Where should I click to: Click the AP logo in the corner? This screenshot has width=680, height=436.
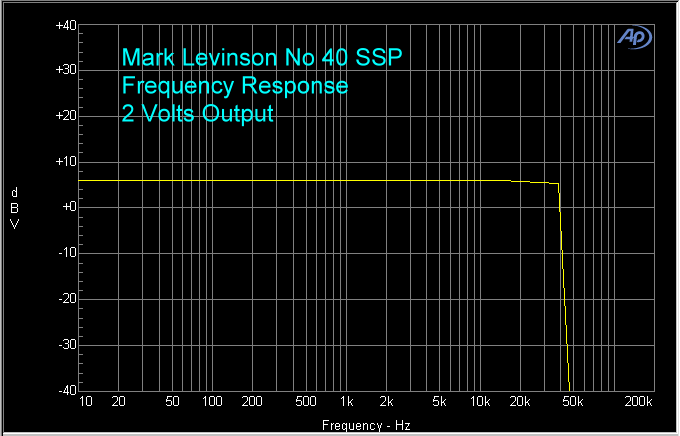click(634, 37)
